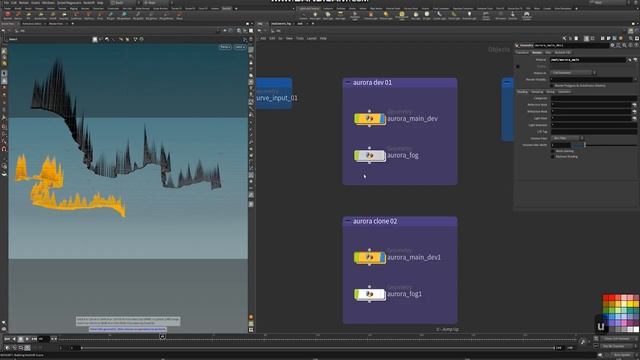Pick the red swatch in color palette
Image resolution: width=640 pixels, height=360 pixels.
606,298
